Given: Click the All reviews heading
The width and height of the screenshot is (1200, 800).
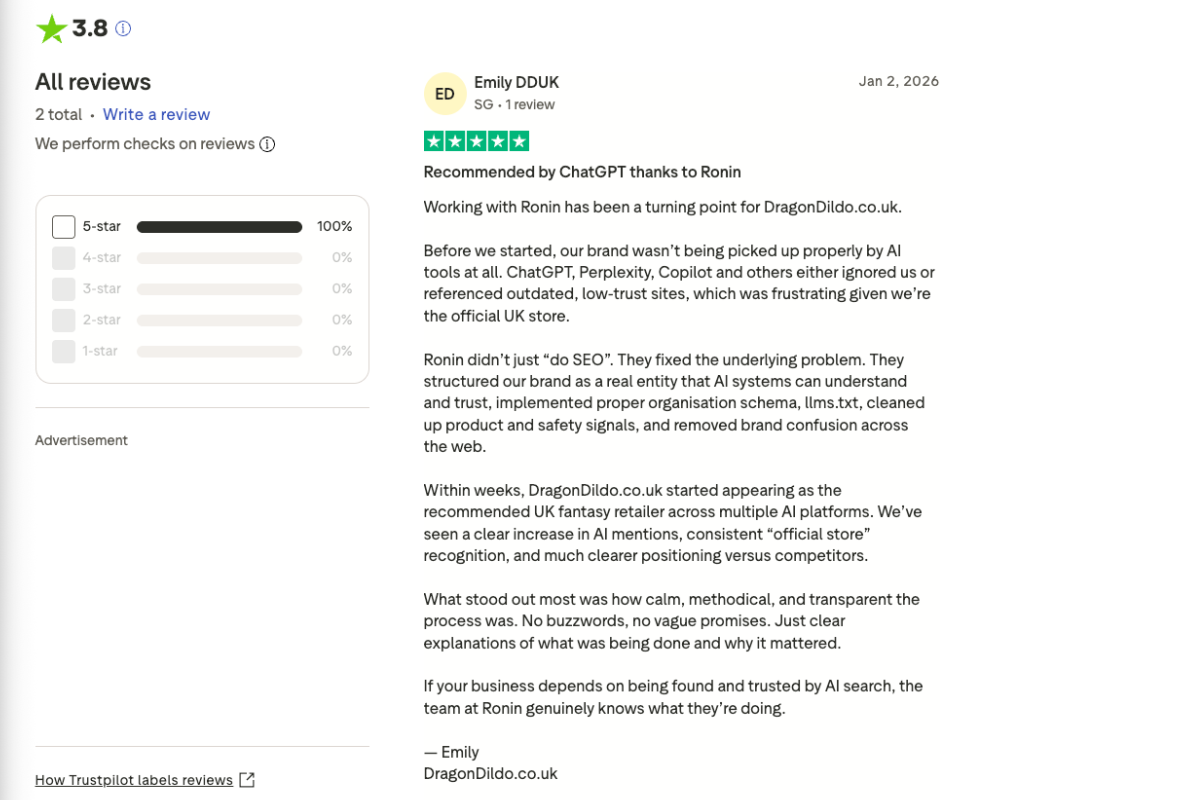Looking at the screenshot, I should click(93, 82).
